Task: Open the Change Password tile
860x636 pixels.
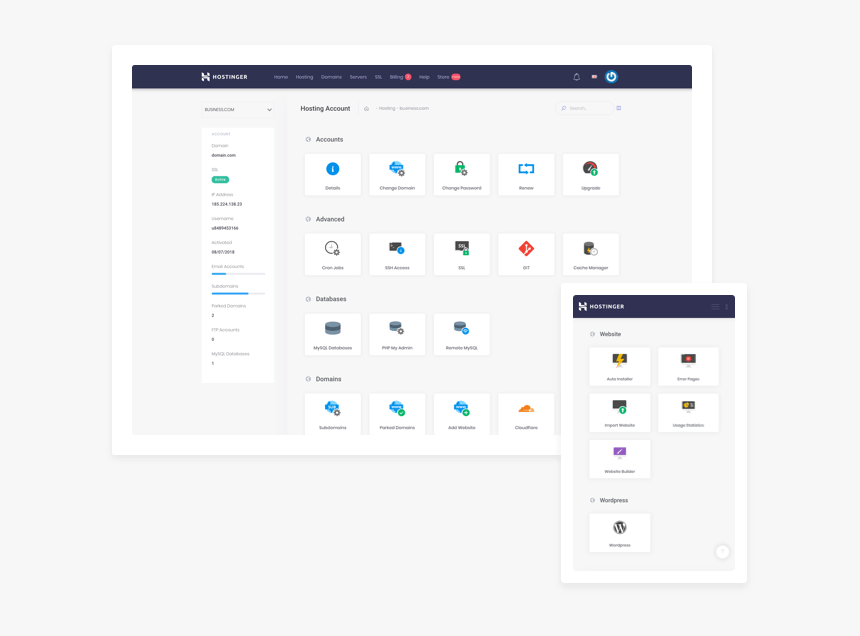Action: [x=461, y=174]
